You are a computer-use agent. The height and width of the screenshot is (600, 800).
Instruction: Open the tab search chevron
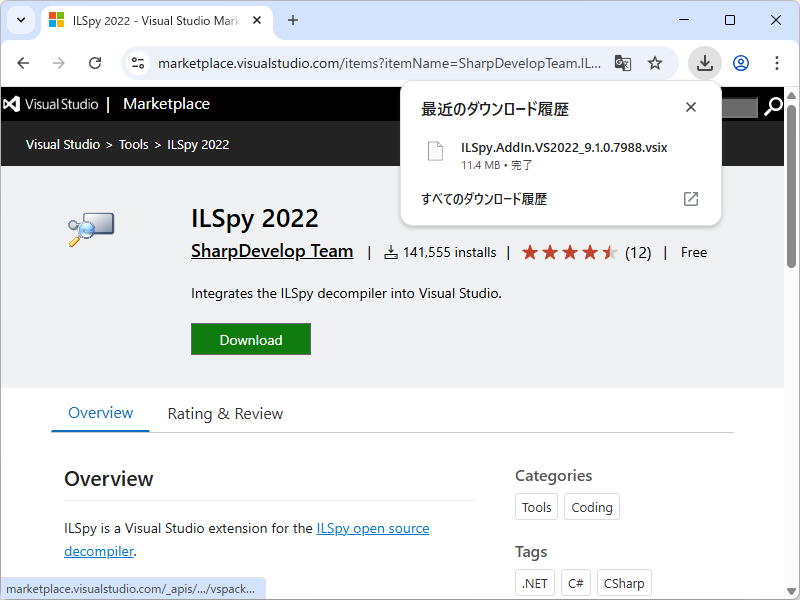point(20,20)
